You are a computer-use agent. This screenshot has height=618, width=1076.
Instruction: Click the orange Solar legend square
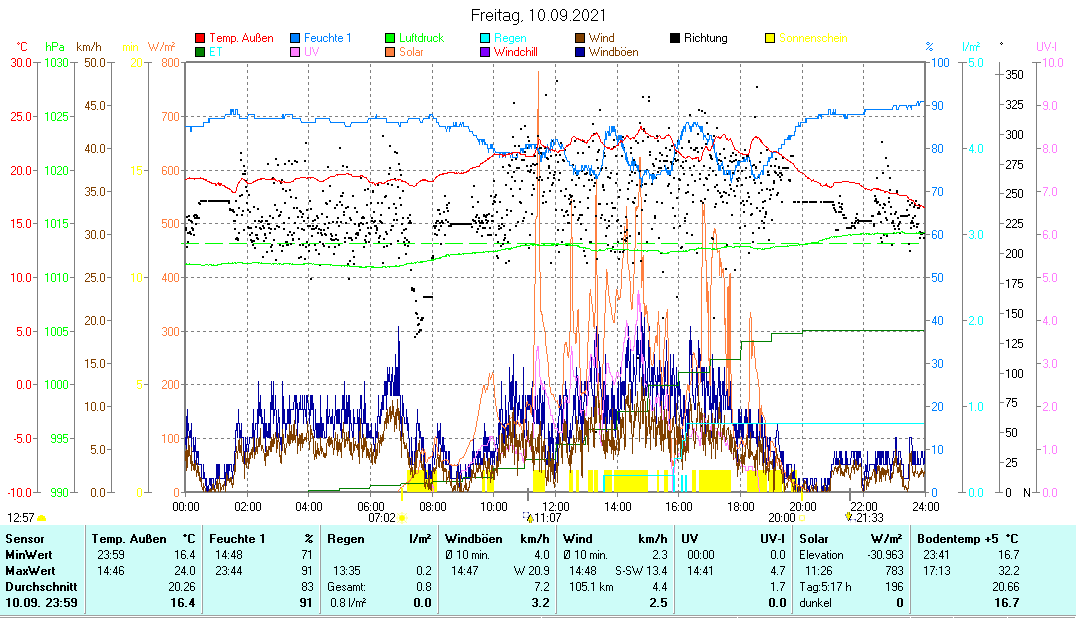click(390, 51)
